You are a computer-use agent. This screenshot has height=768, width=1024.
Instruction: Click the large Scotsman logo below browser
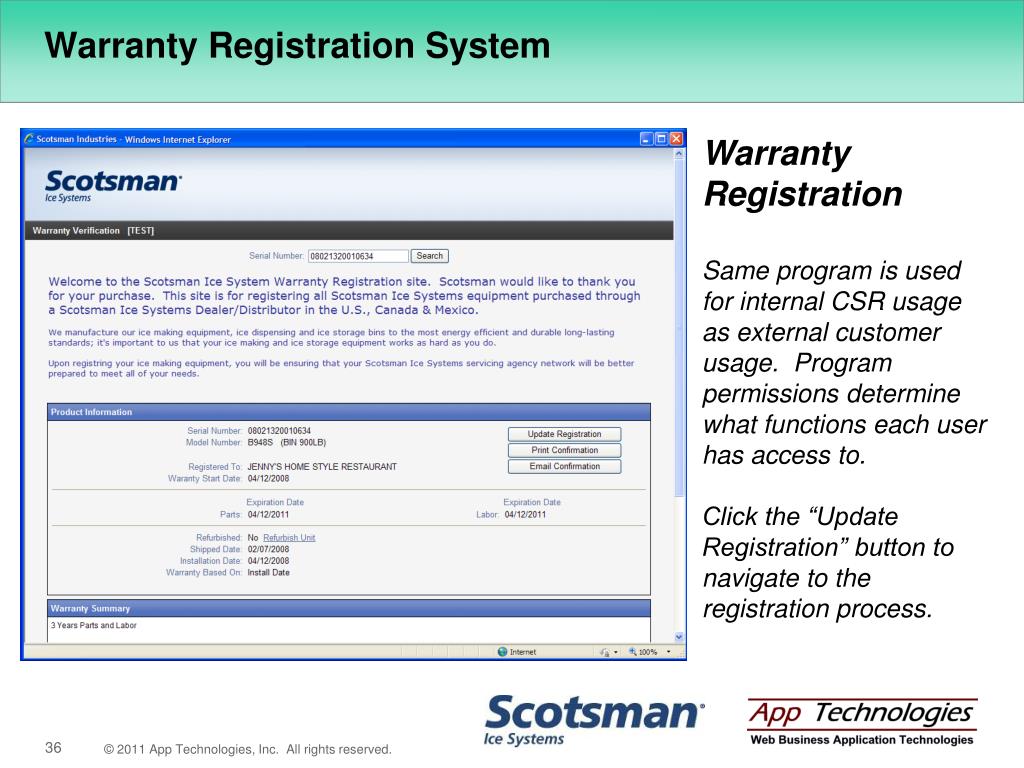tap(594, 720)
